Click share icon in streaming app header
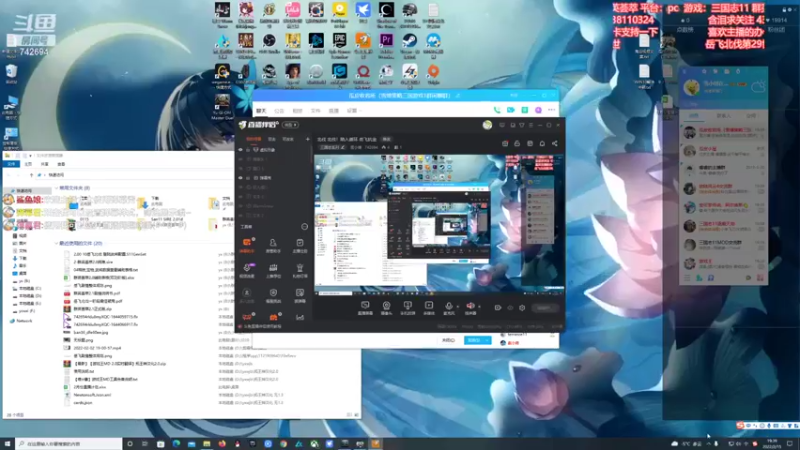The image size is (800, 450). [555, 144]
